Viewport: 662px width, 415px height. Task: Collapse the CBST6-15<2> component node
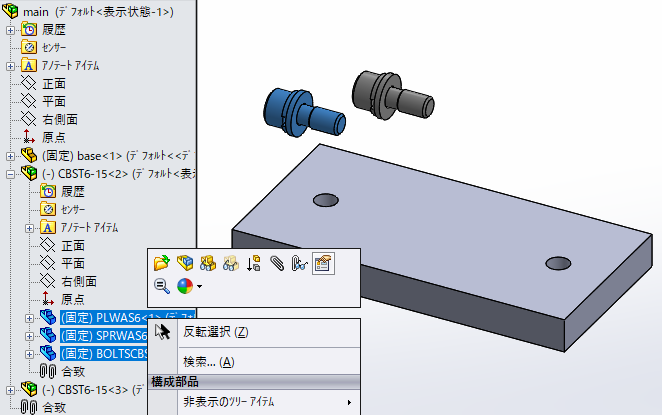point(11,173)
